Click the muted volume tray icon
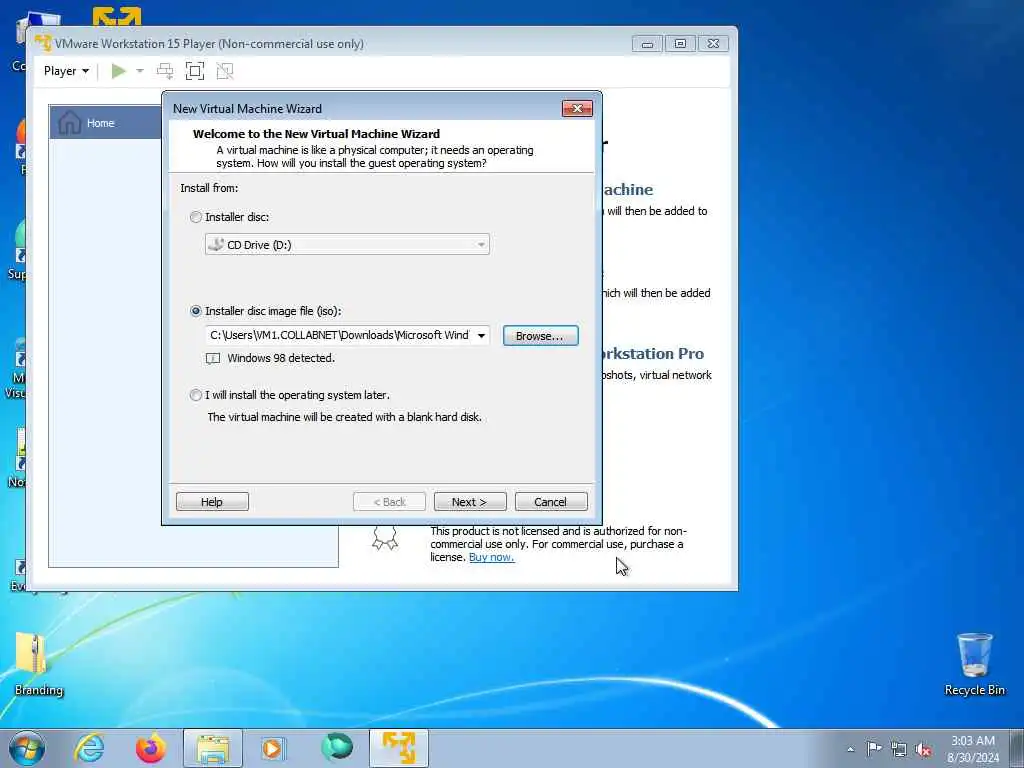Viewport: 1024px width, 768px height. [x=923, y=749]
